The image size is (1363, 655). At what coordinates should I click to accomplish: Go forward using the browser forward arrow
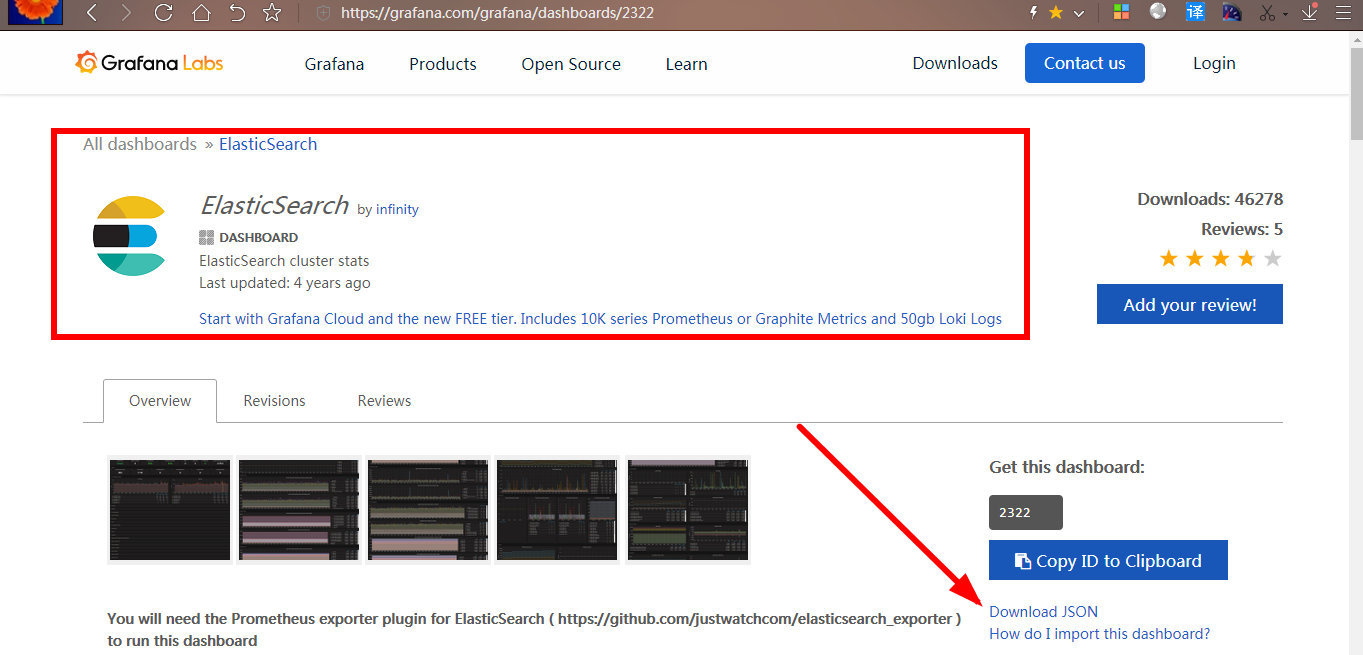(x=125, y=13)
